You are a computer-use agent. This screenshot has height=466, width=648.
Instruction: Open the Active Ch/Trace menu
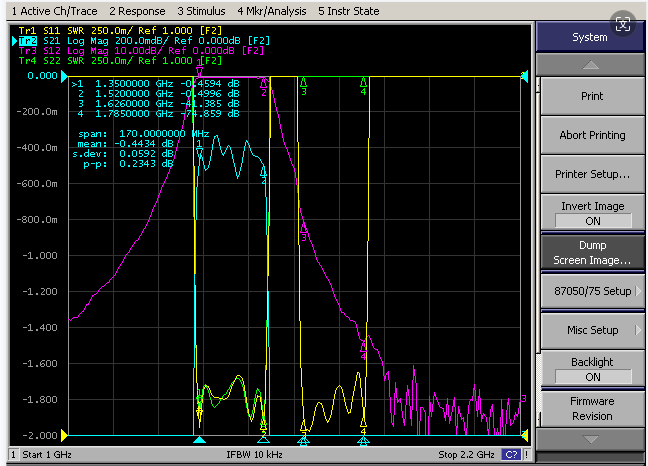[54, 11]
